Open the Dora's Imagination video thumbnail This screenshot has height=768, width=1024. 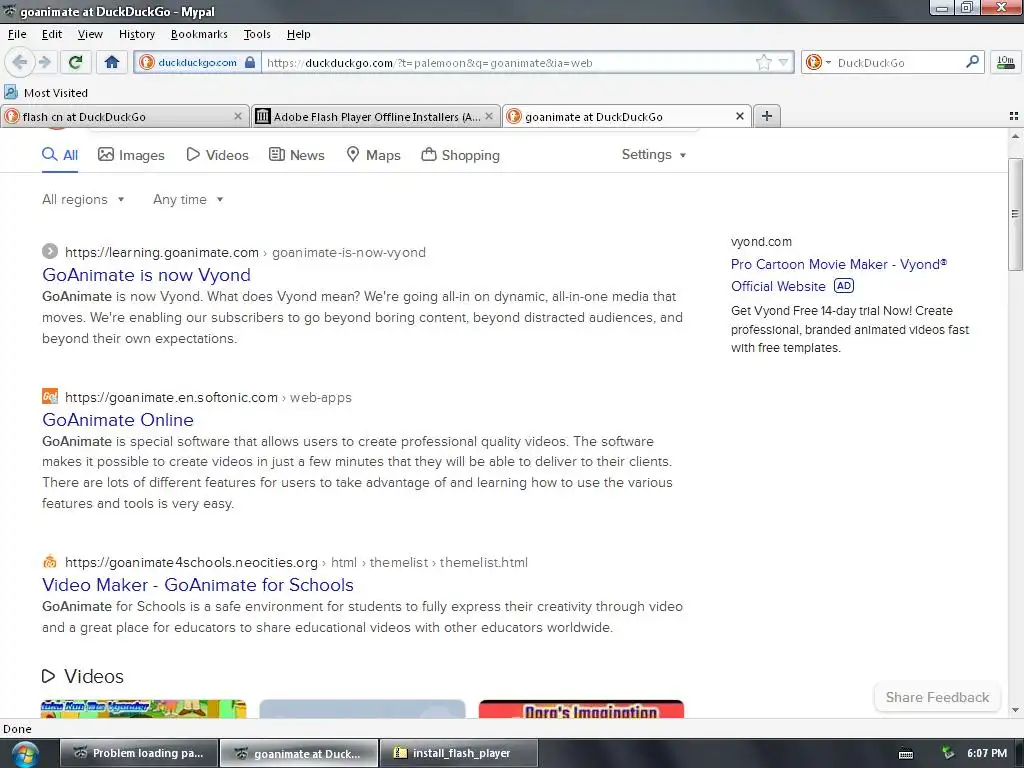pos(581,709)
